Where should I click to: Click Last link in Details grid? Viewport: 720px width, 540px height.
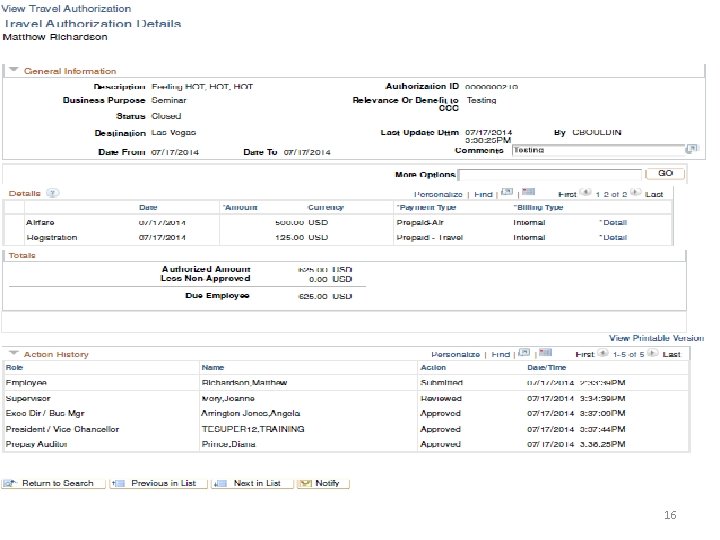[654, 194]
